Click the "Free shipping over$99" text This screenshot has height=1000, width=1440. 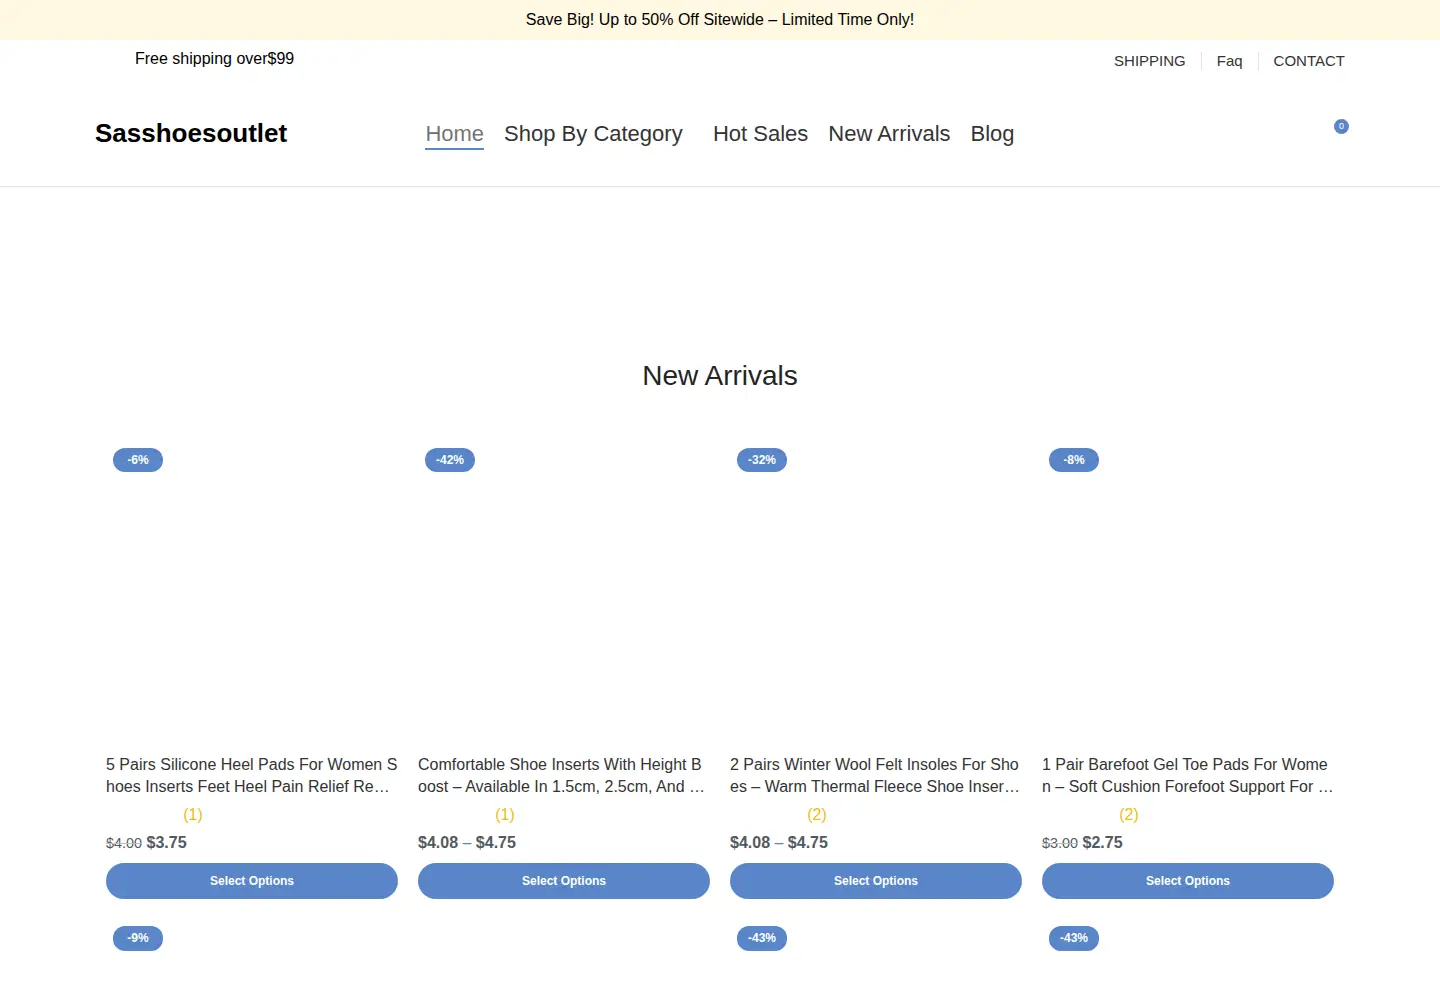coord(215,59)
